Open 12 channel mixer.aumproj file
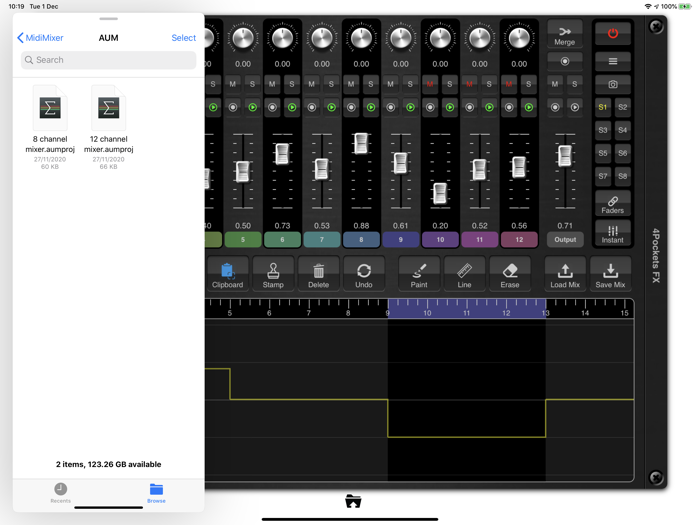Viewport: 700px width, 525px height. click(108, 128)
